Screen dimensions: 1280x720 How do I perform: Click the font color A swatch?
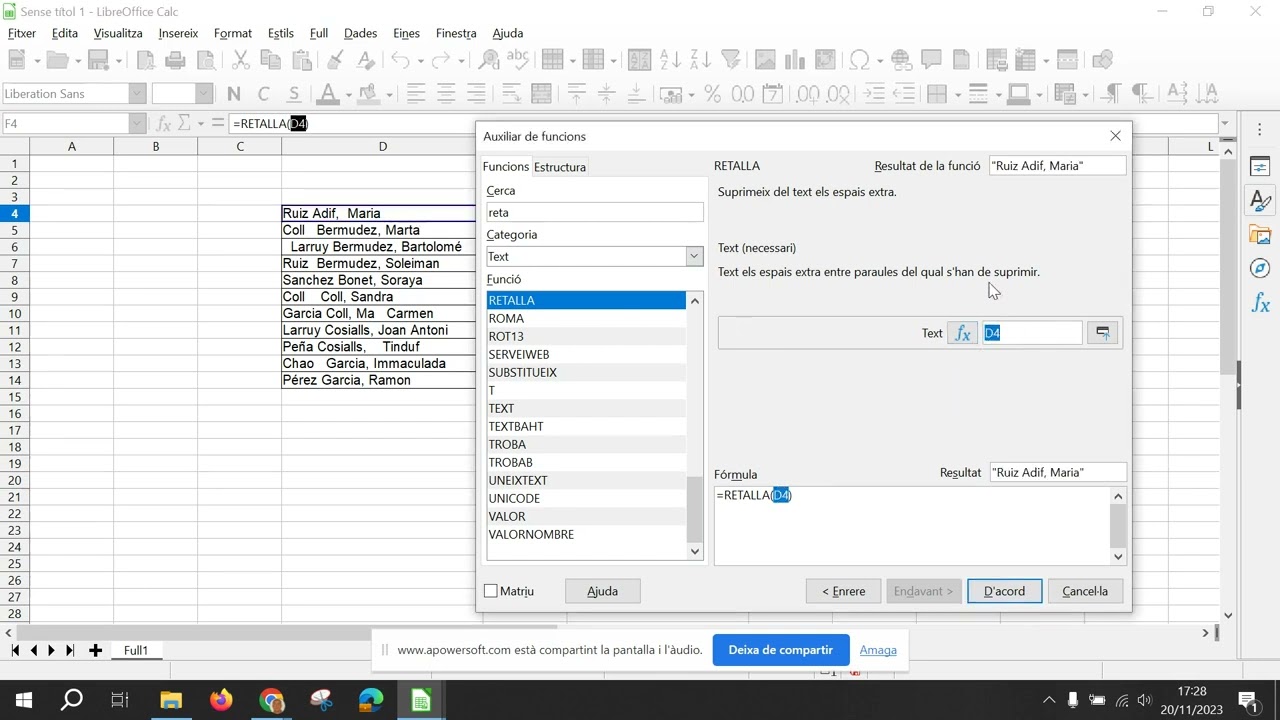326,94
